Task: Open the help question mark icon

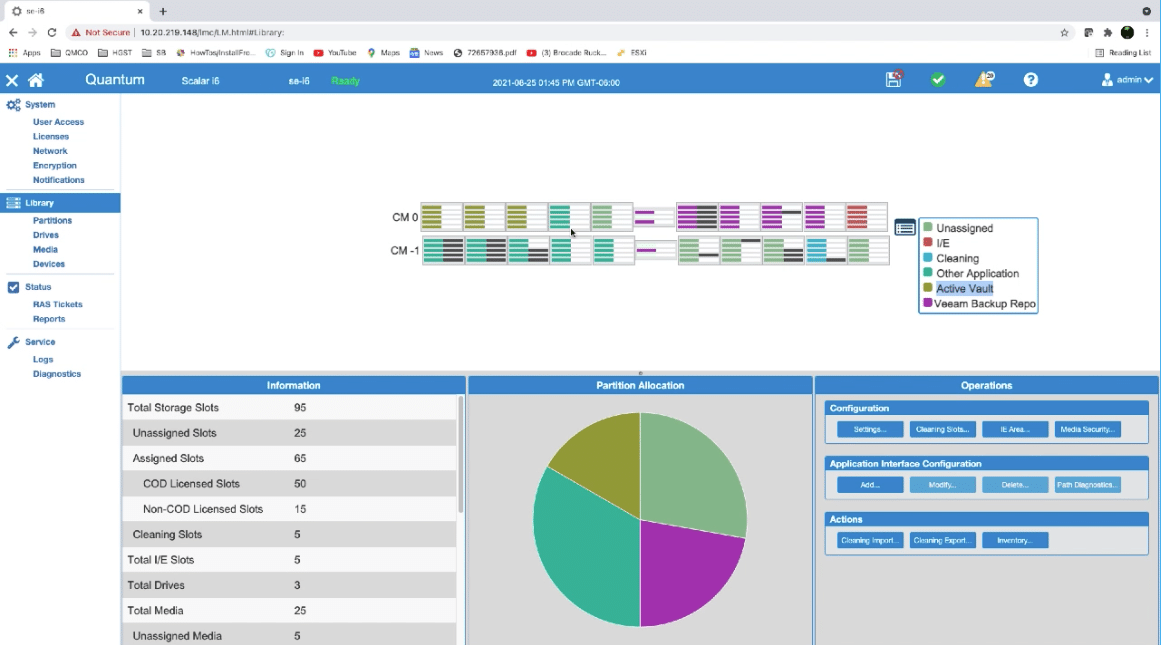Action: coord(1031,79)
